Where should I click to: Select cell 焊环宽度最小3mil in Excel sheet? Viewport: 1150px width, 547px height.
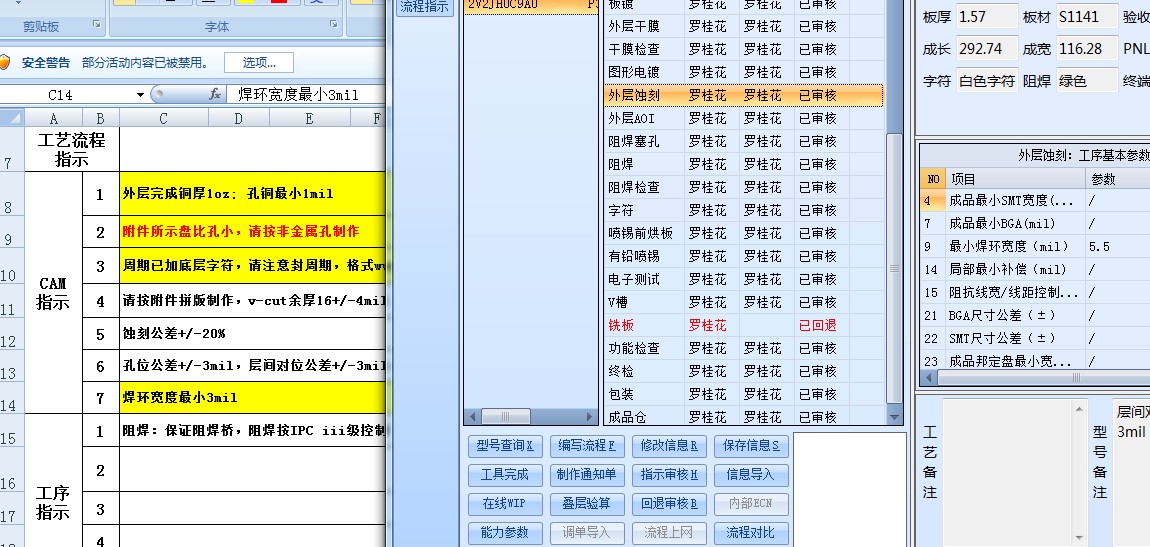tap(252, 397)
